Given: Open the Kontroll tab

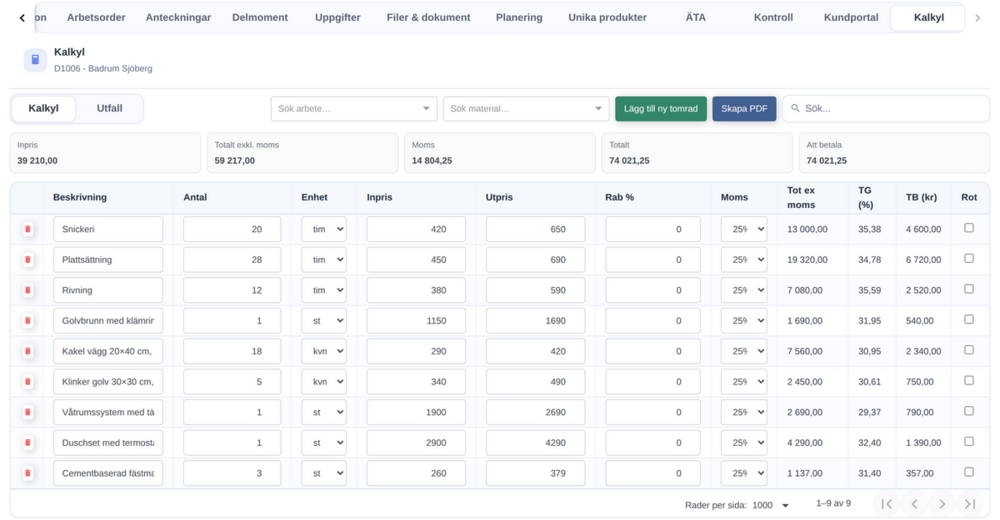Looking at the screenshot, I should (x=774, y=18).
